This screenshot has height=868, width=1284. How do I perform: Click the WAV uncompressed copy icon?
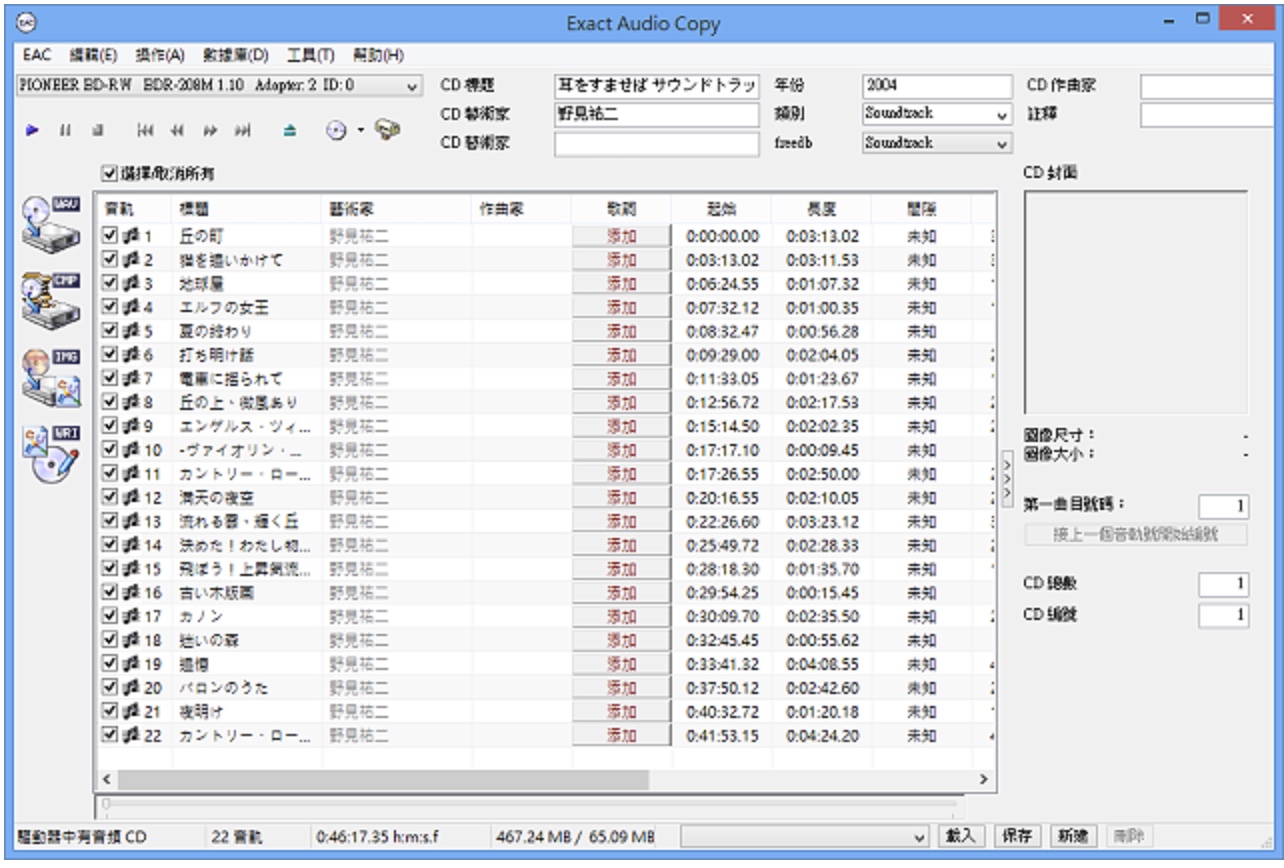coord(51,226)
